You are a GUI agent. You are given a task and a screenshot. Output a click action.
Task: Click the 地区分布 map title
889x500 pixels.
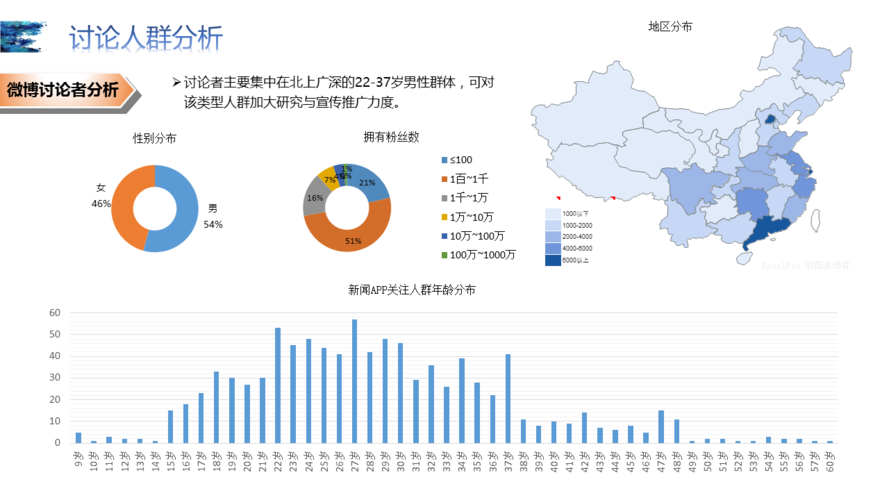(x=670, y=27)
